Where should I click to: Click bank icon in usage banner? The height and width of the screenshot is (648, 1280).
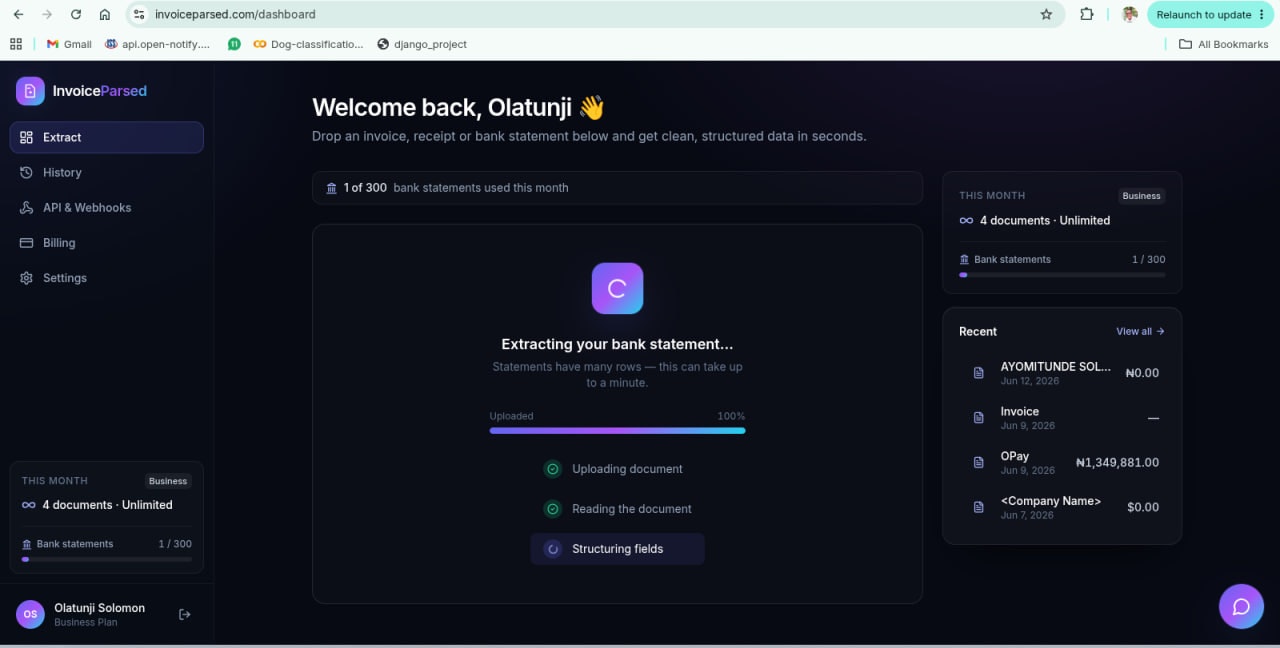click(x=332, y=188)
